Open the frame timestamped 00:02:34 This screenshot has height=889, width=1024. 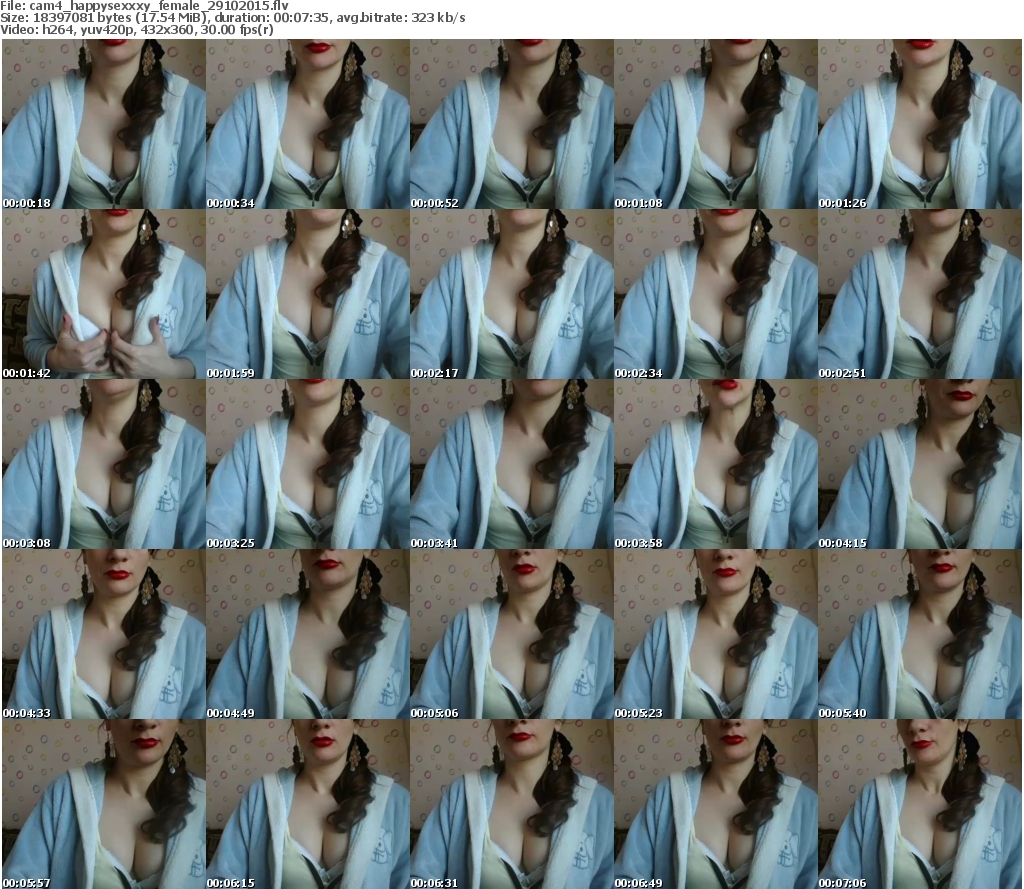716,294
